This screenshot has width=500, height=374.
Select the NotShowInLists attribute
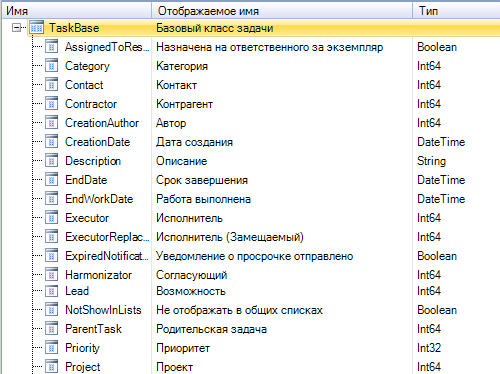point(103,310)
